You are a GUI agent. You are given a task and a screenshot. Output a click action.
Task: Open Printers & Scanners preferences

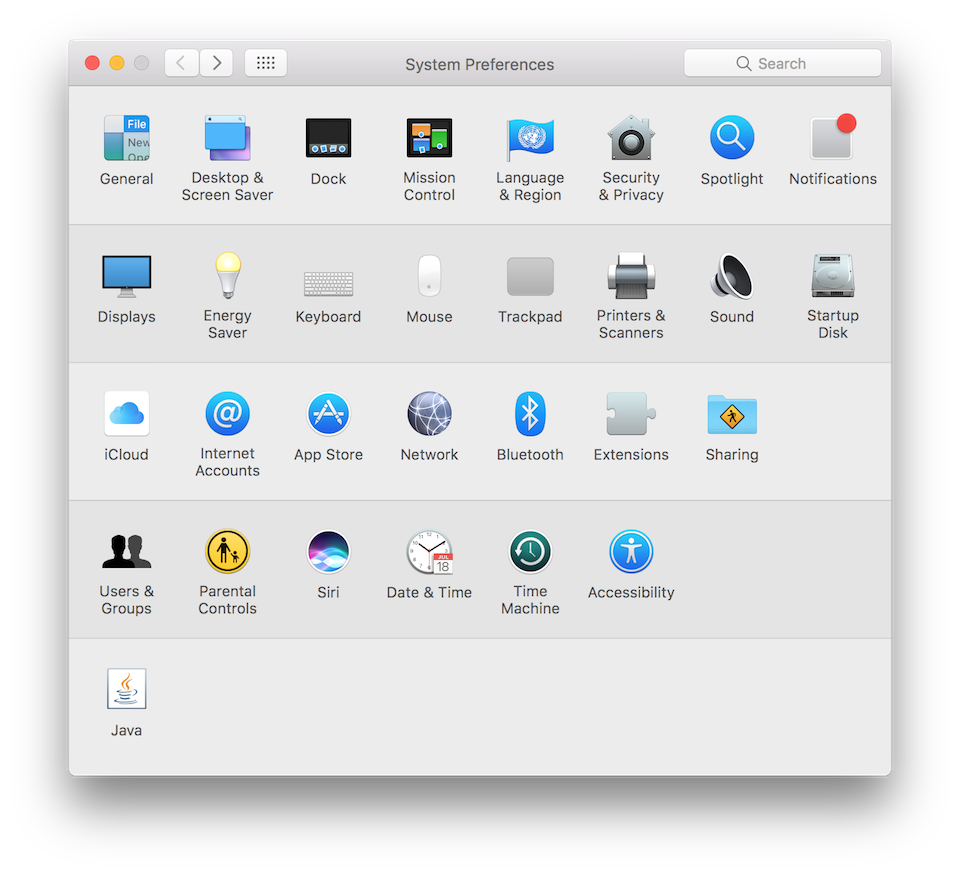pos(631,277)
